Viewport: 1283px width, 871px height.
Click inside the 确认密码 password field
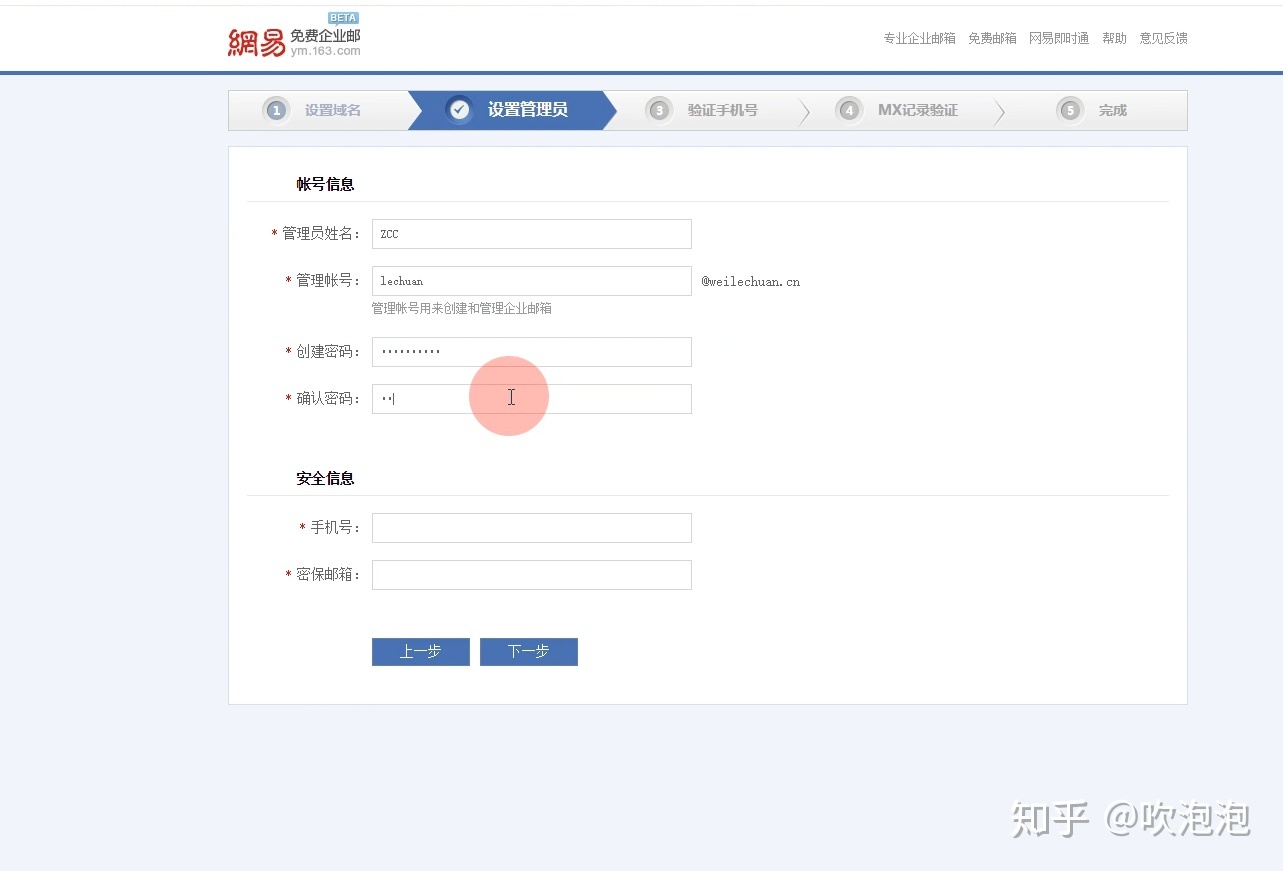click(x=530, y=398)
